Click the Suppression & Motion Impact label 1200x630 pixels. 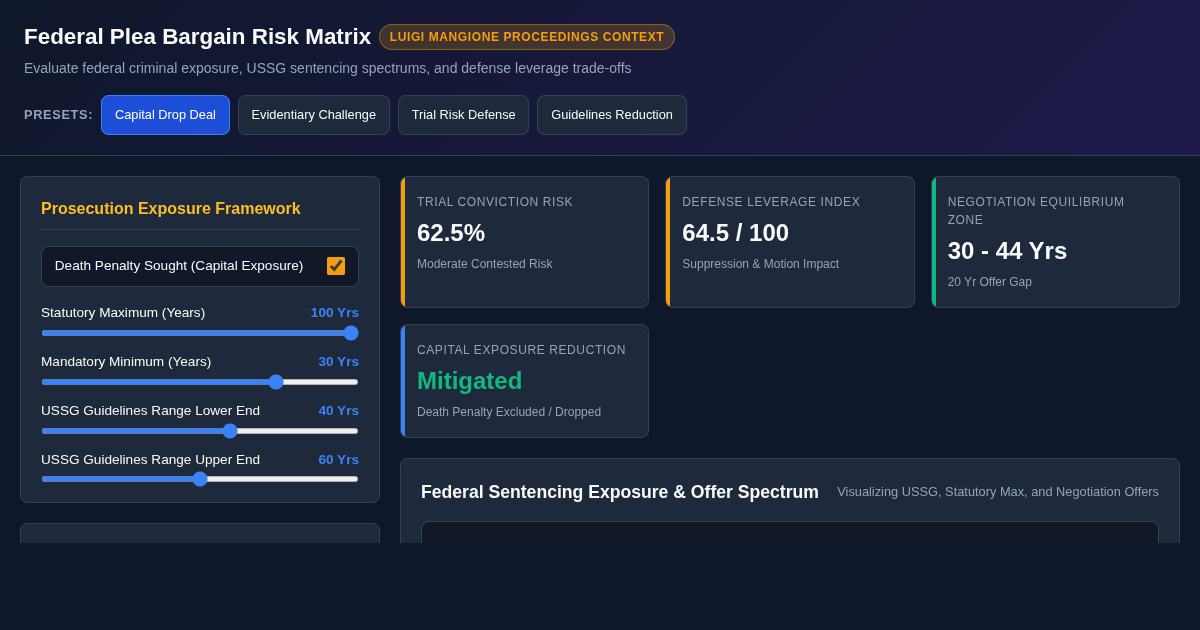761,264
